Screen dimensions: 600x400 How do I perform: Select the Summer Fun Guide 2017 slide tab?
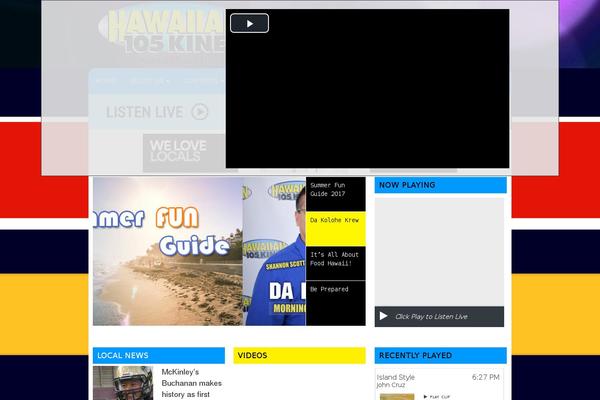tap(336, 194)
